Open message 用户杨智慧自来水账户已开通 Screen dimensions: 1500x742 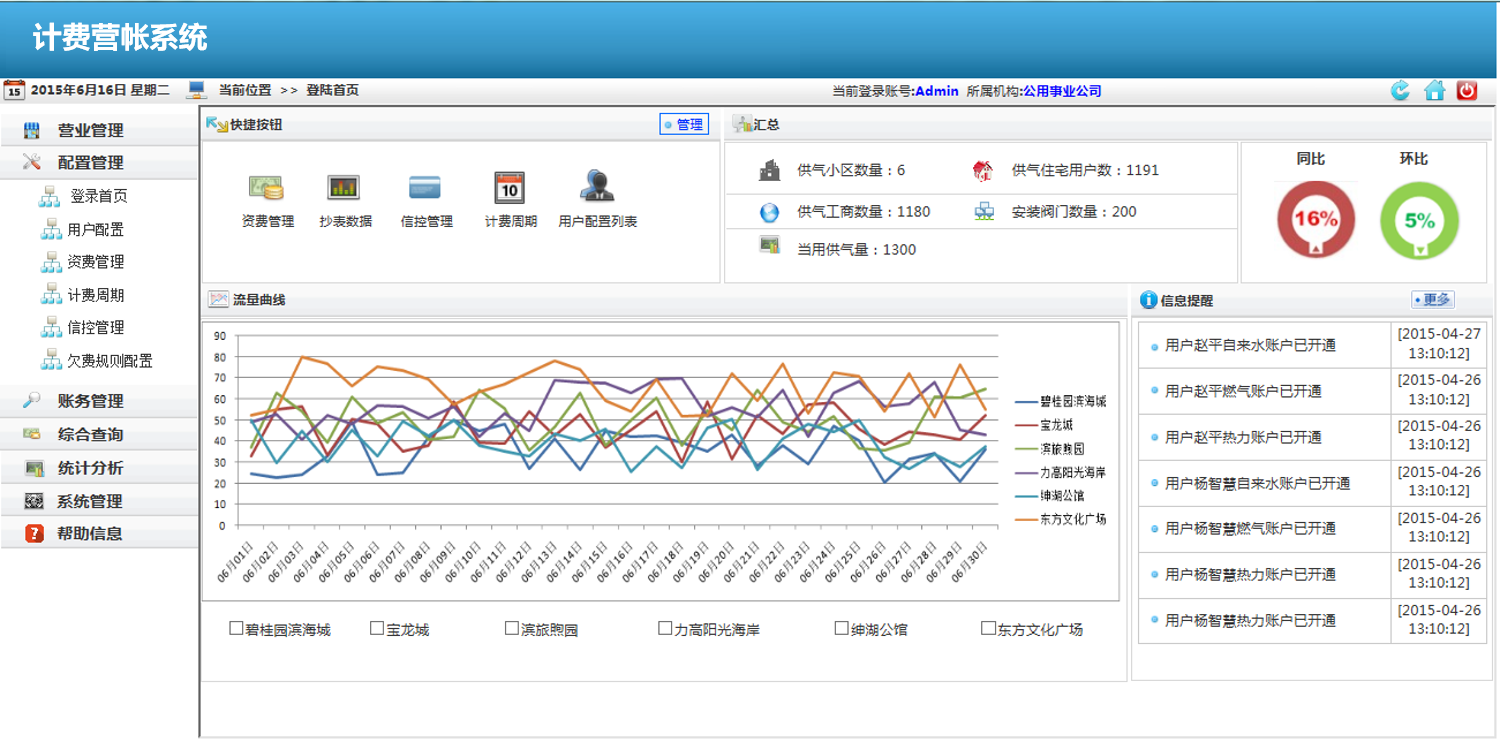[1258, 483]
